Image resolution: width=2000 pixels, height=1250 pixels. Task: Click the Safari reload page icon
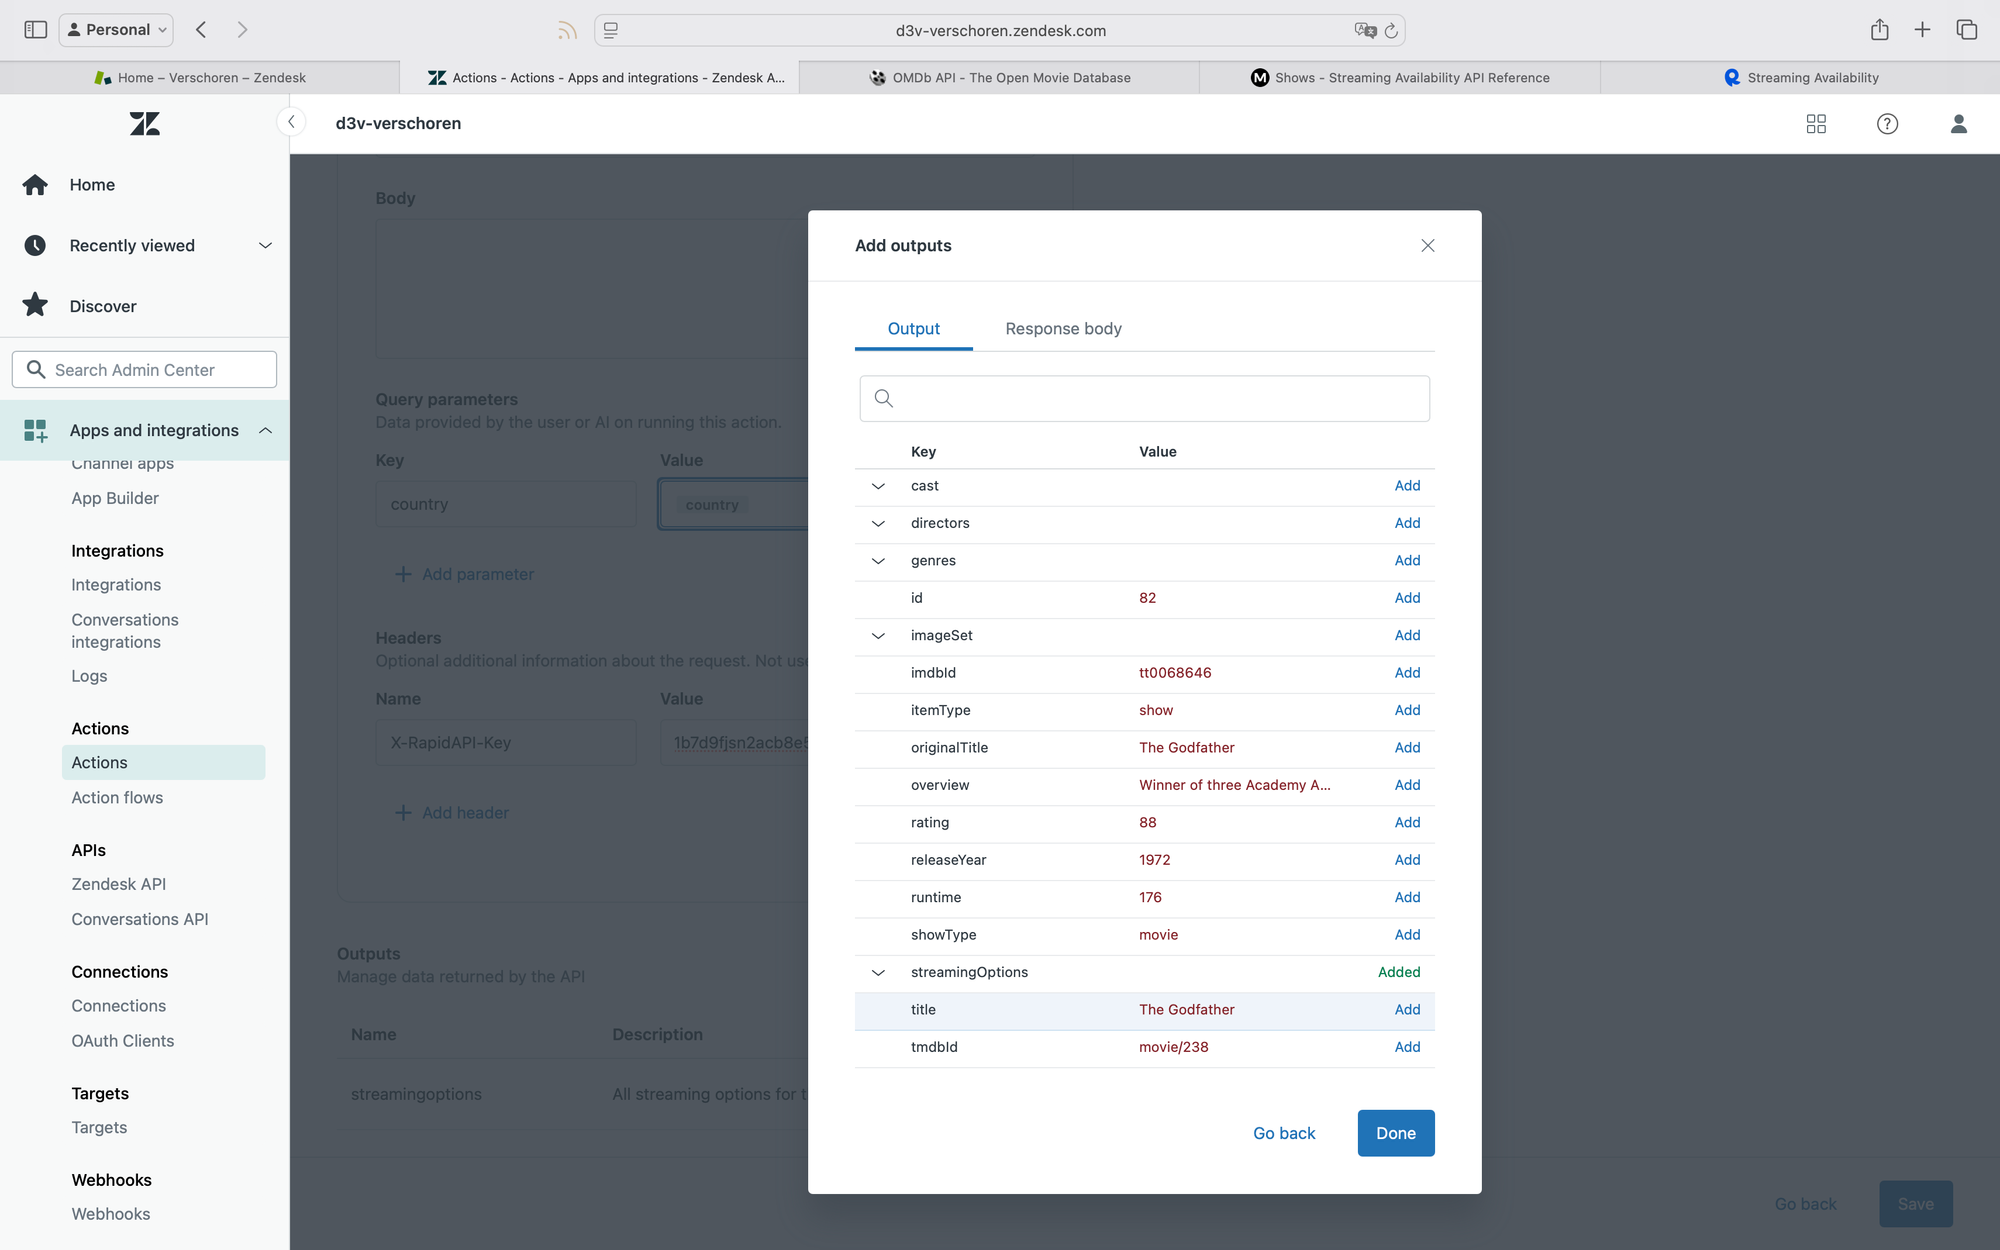pos(1391,31)
